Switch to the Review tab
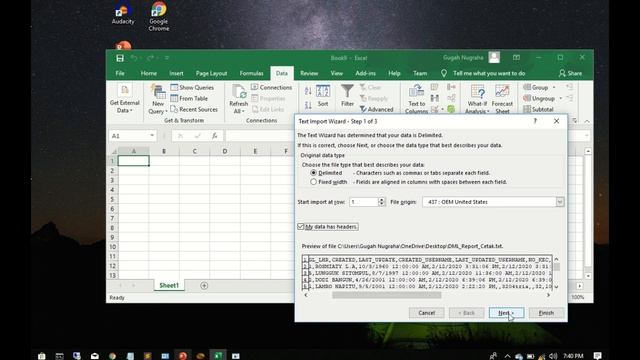Image resolution: width=640 pixels, height=360 pixels. click(x=309, y=73)
